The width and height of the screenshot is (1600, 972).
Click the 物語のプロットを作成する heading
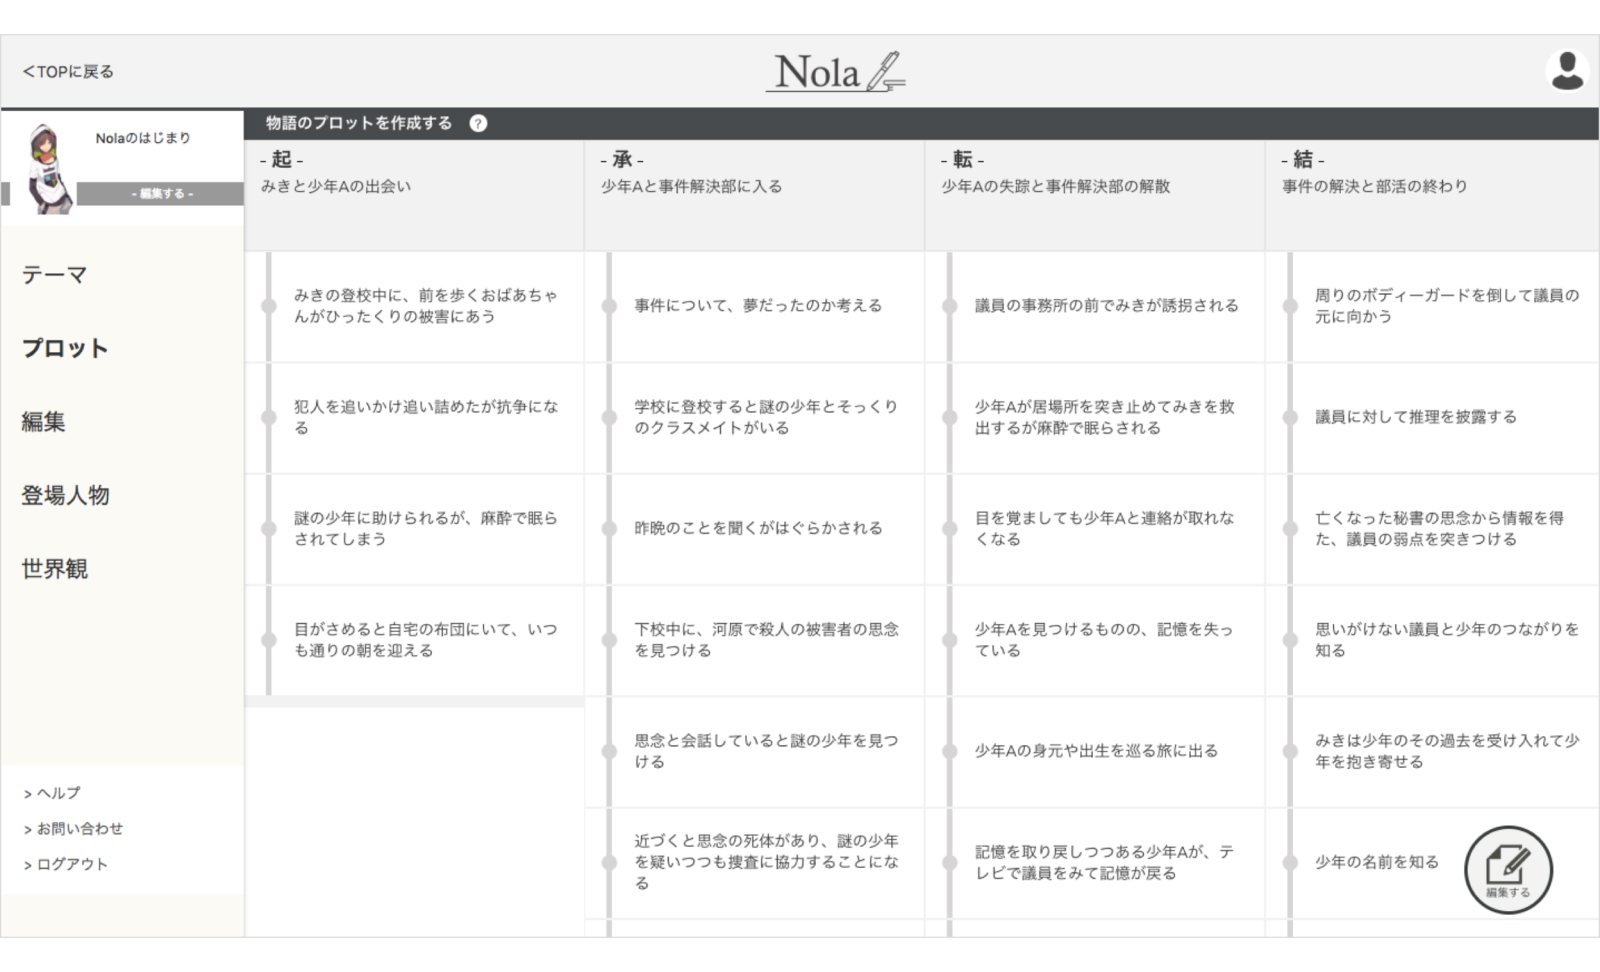(x=359, y=123)
